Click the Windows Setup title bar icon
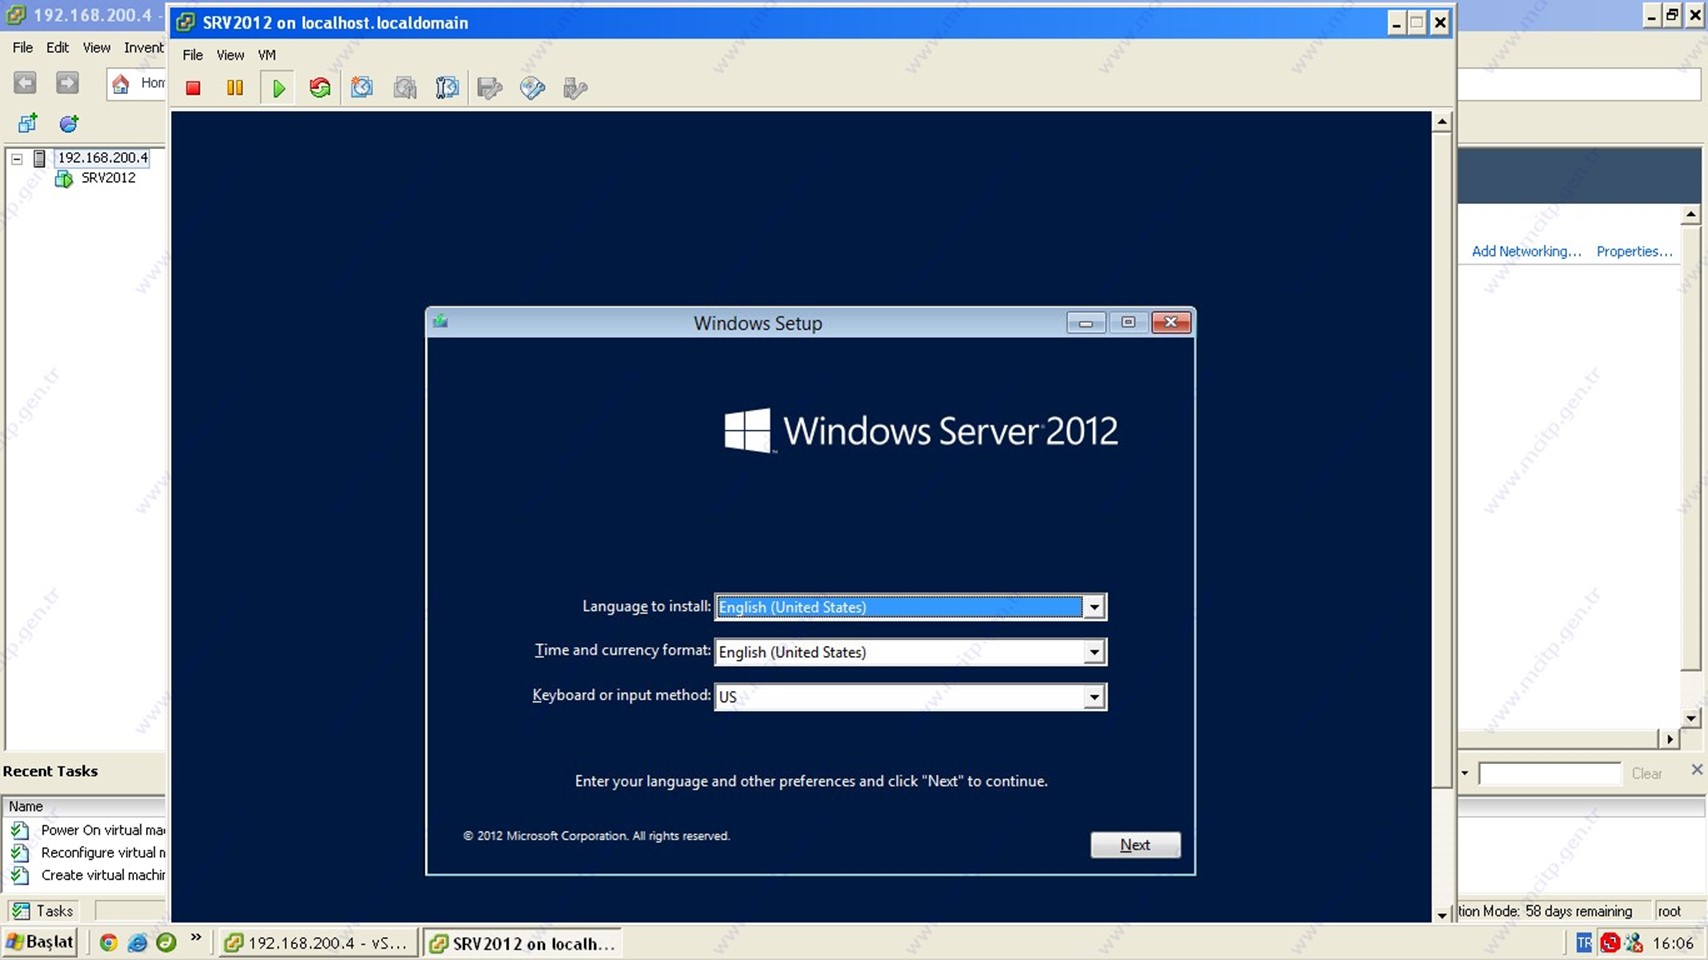 (x=440, y=322)
